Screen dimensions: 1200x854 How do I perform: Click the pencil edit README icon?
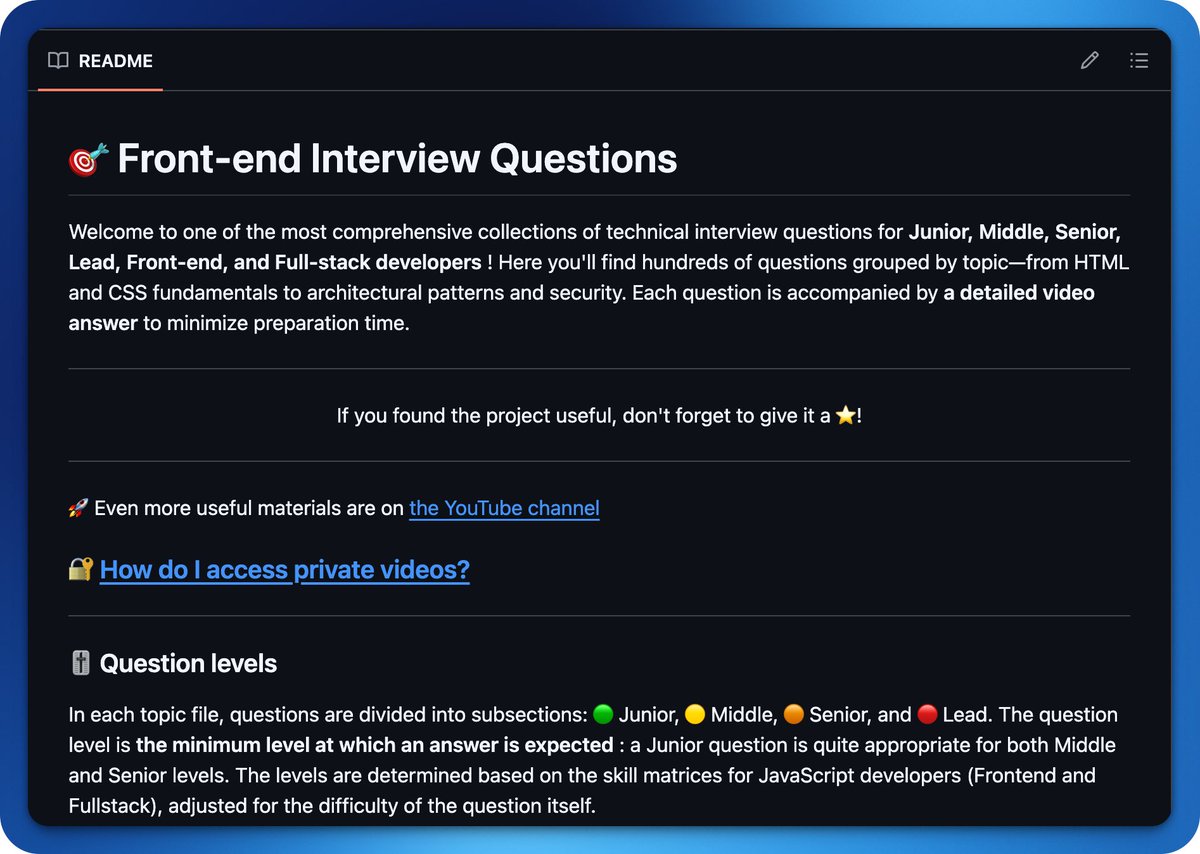1090,61
